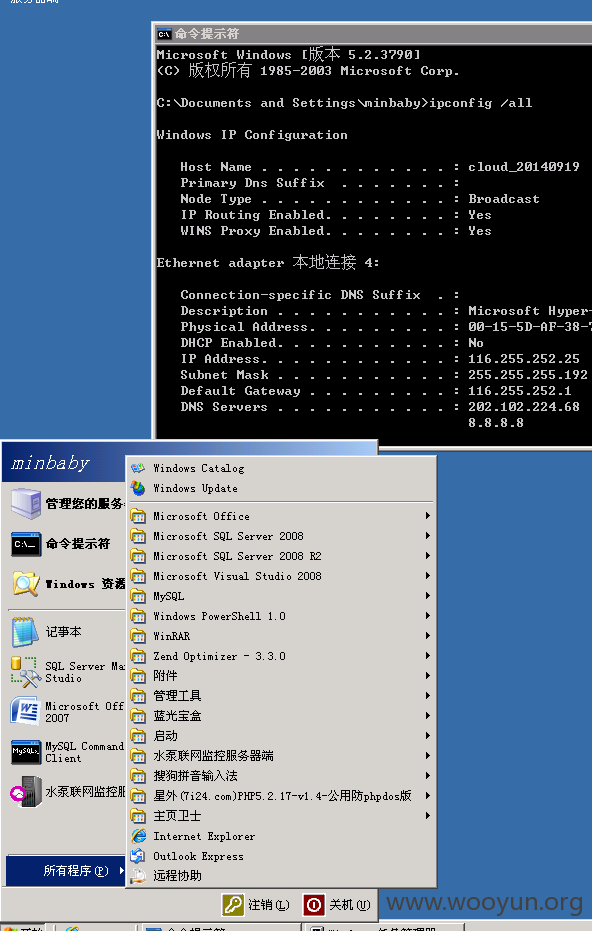Expand 管理工具 submenu arrow
592x931 pixels.
point(428,695)
